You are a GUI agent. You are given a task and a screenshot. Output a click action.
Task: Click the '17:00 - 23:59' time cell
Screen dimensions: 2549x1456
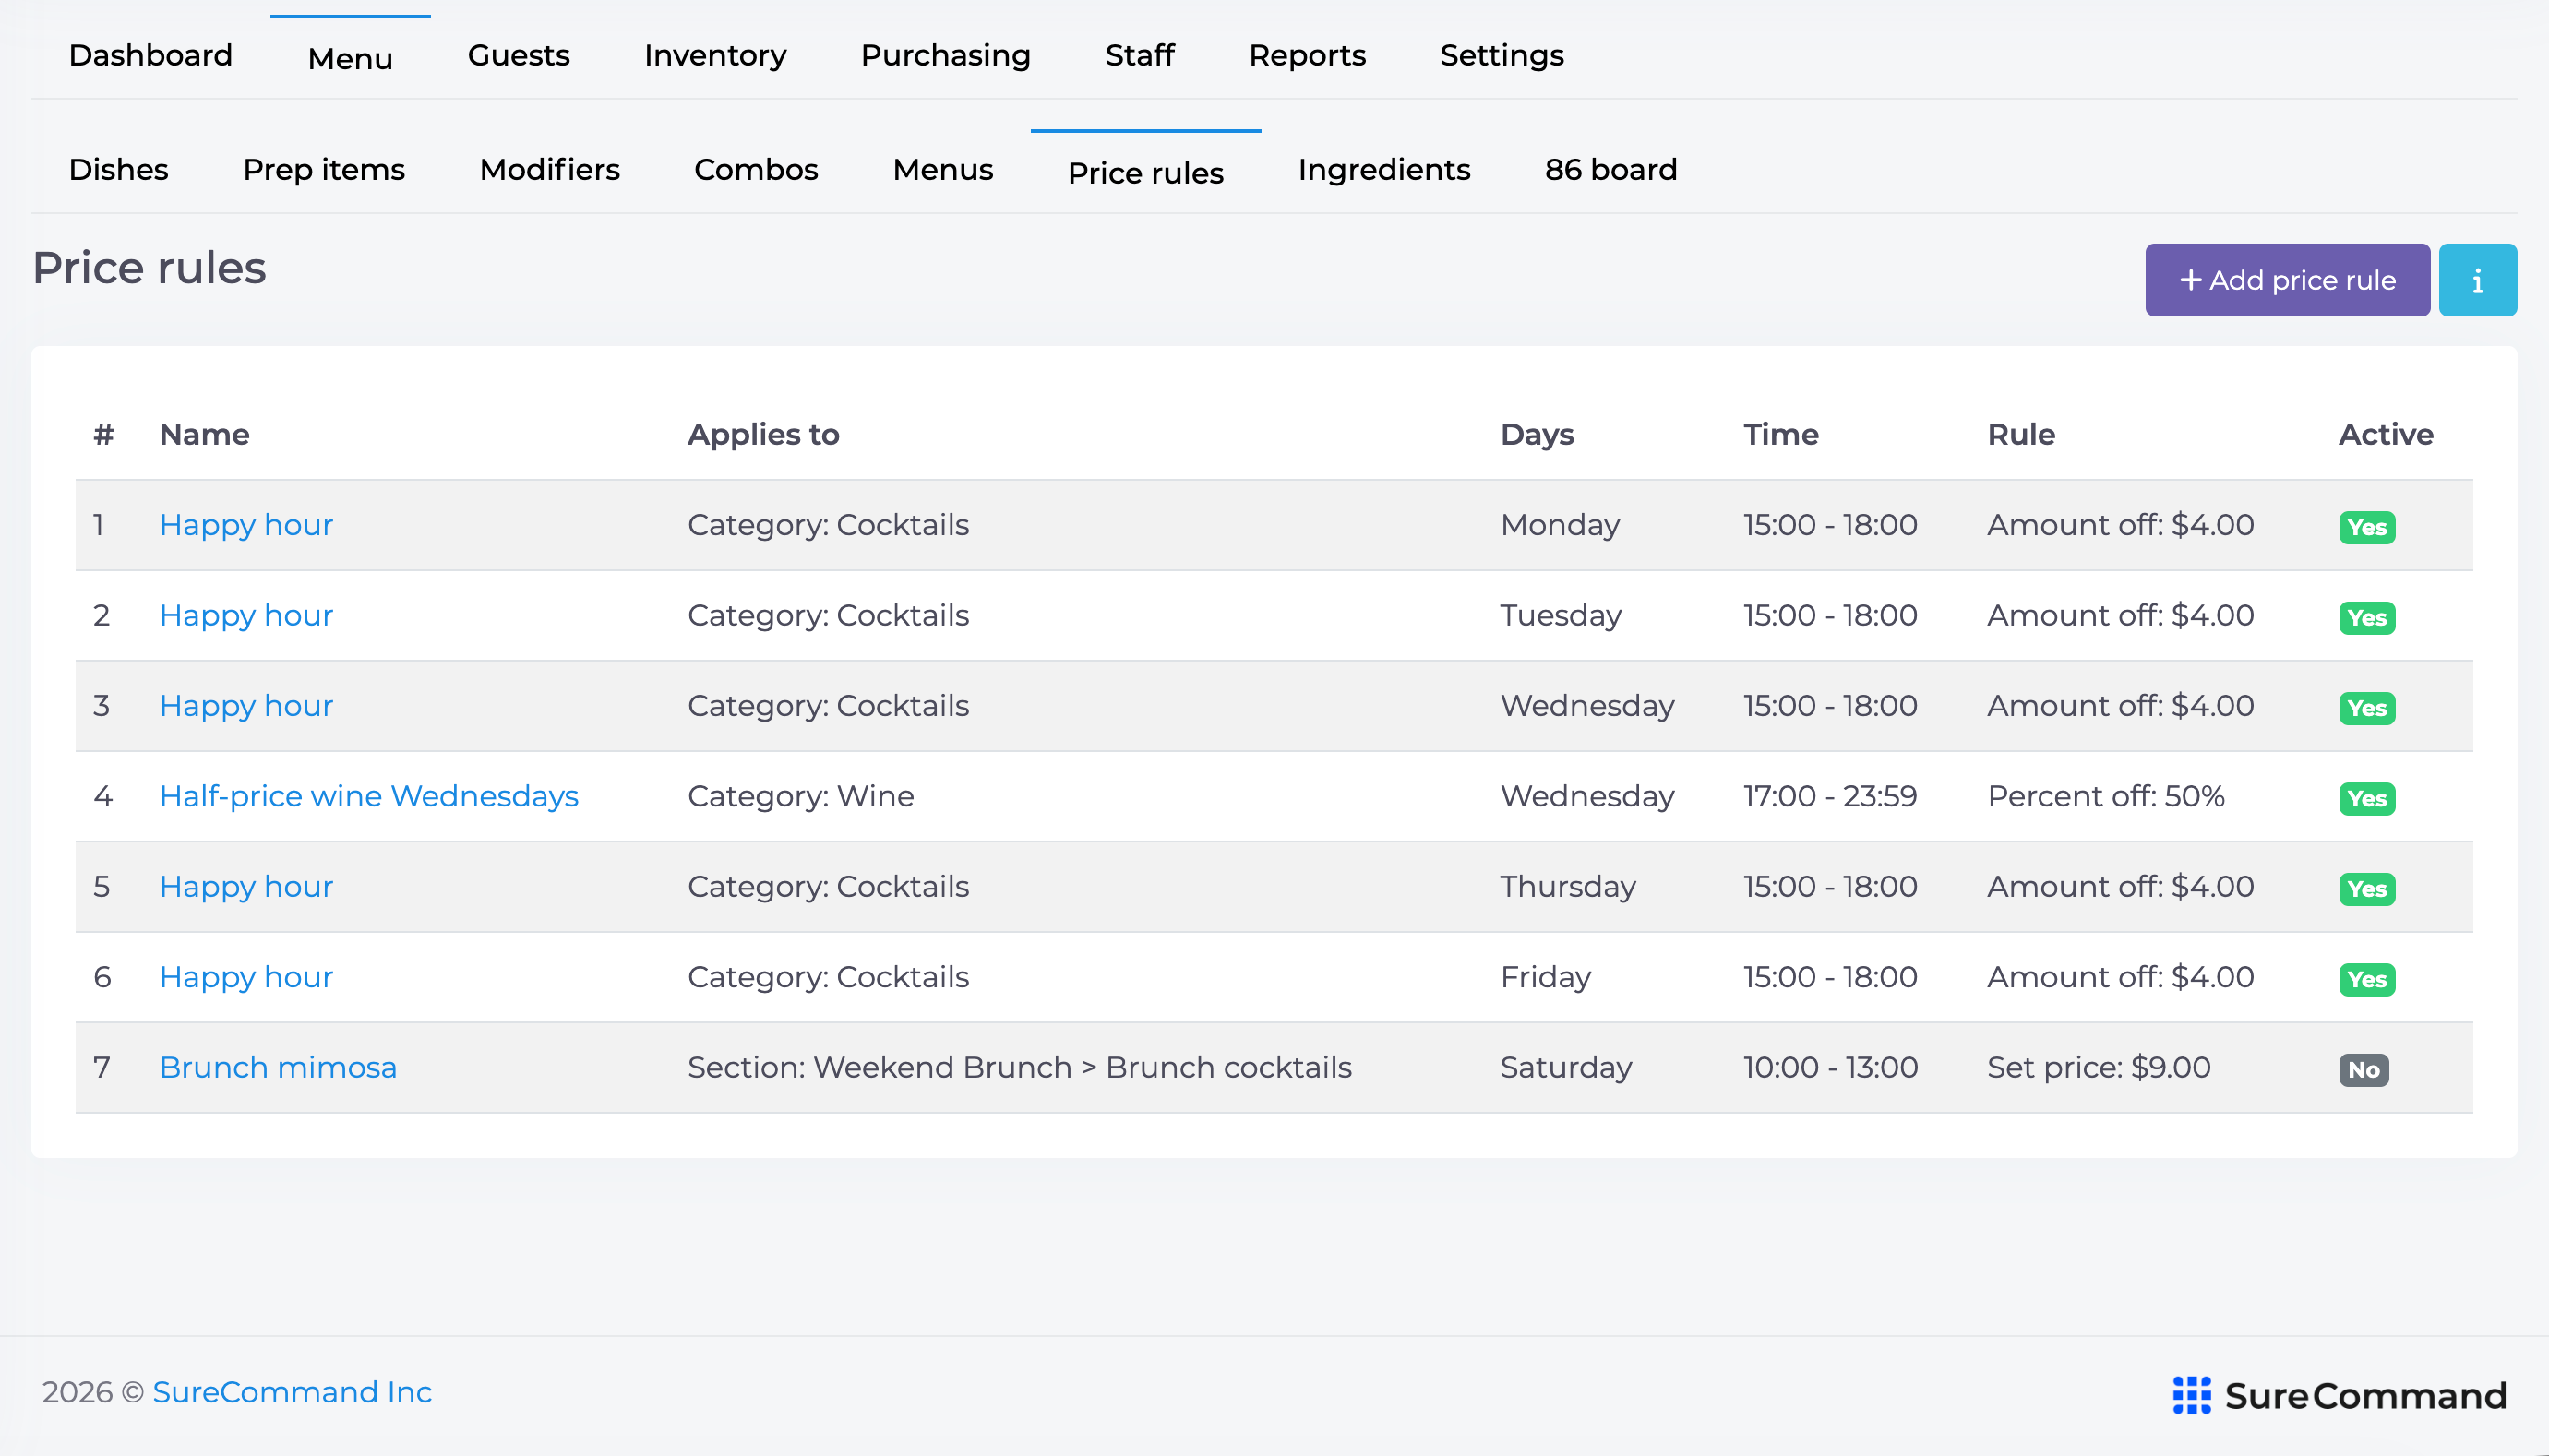tap(1830, 796)
